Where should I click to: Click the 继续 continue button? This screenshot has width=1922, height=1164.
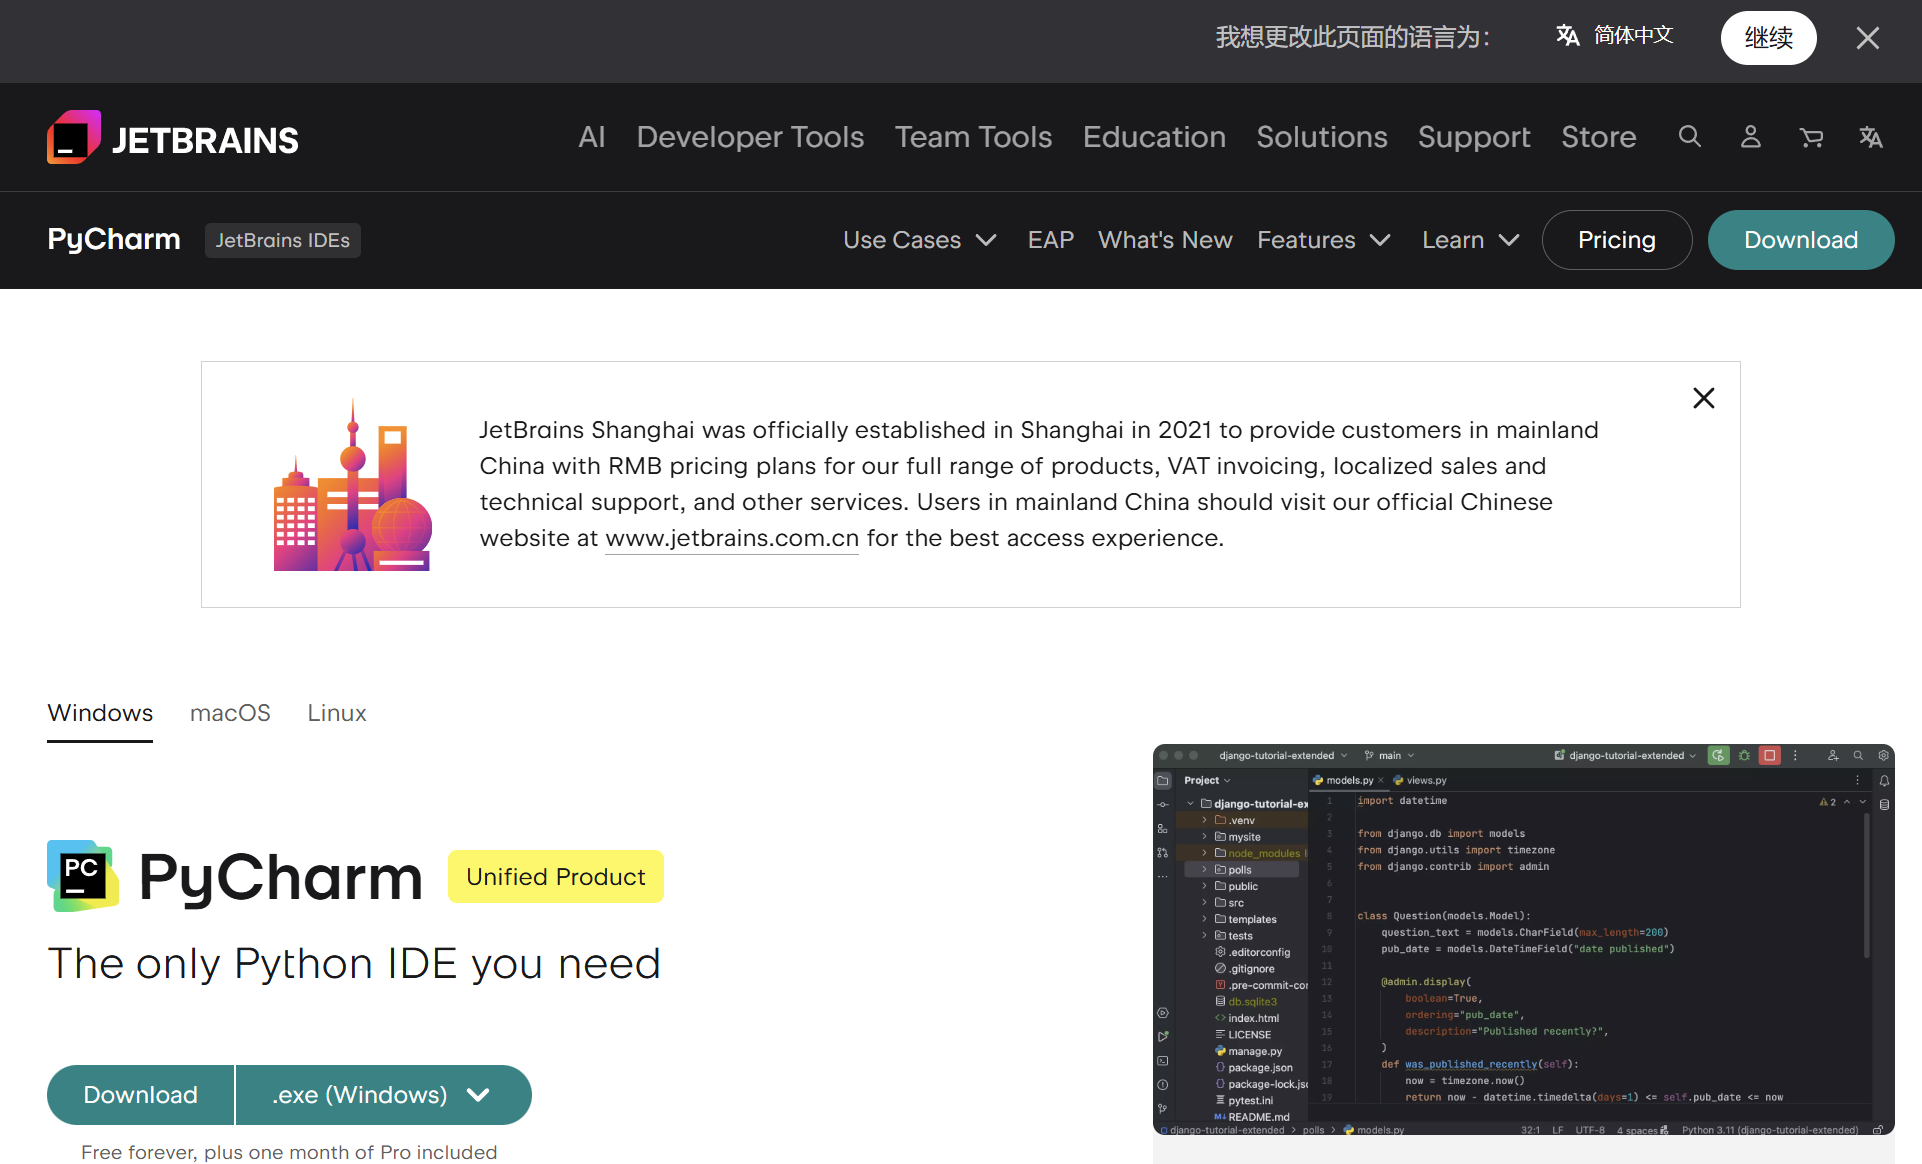click(x=1768, y=38)
